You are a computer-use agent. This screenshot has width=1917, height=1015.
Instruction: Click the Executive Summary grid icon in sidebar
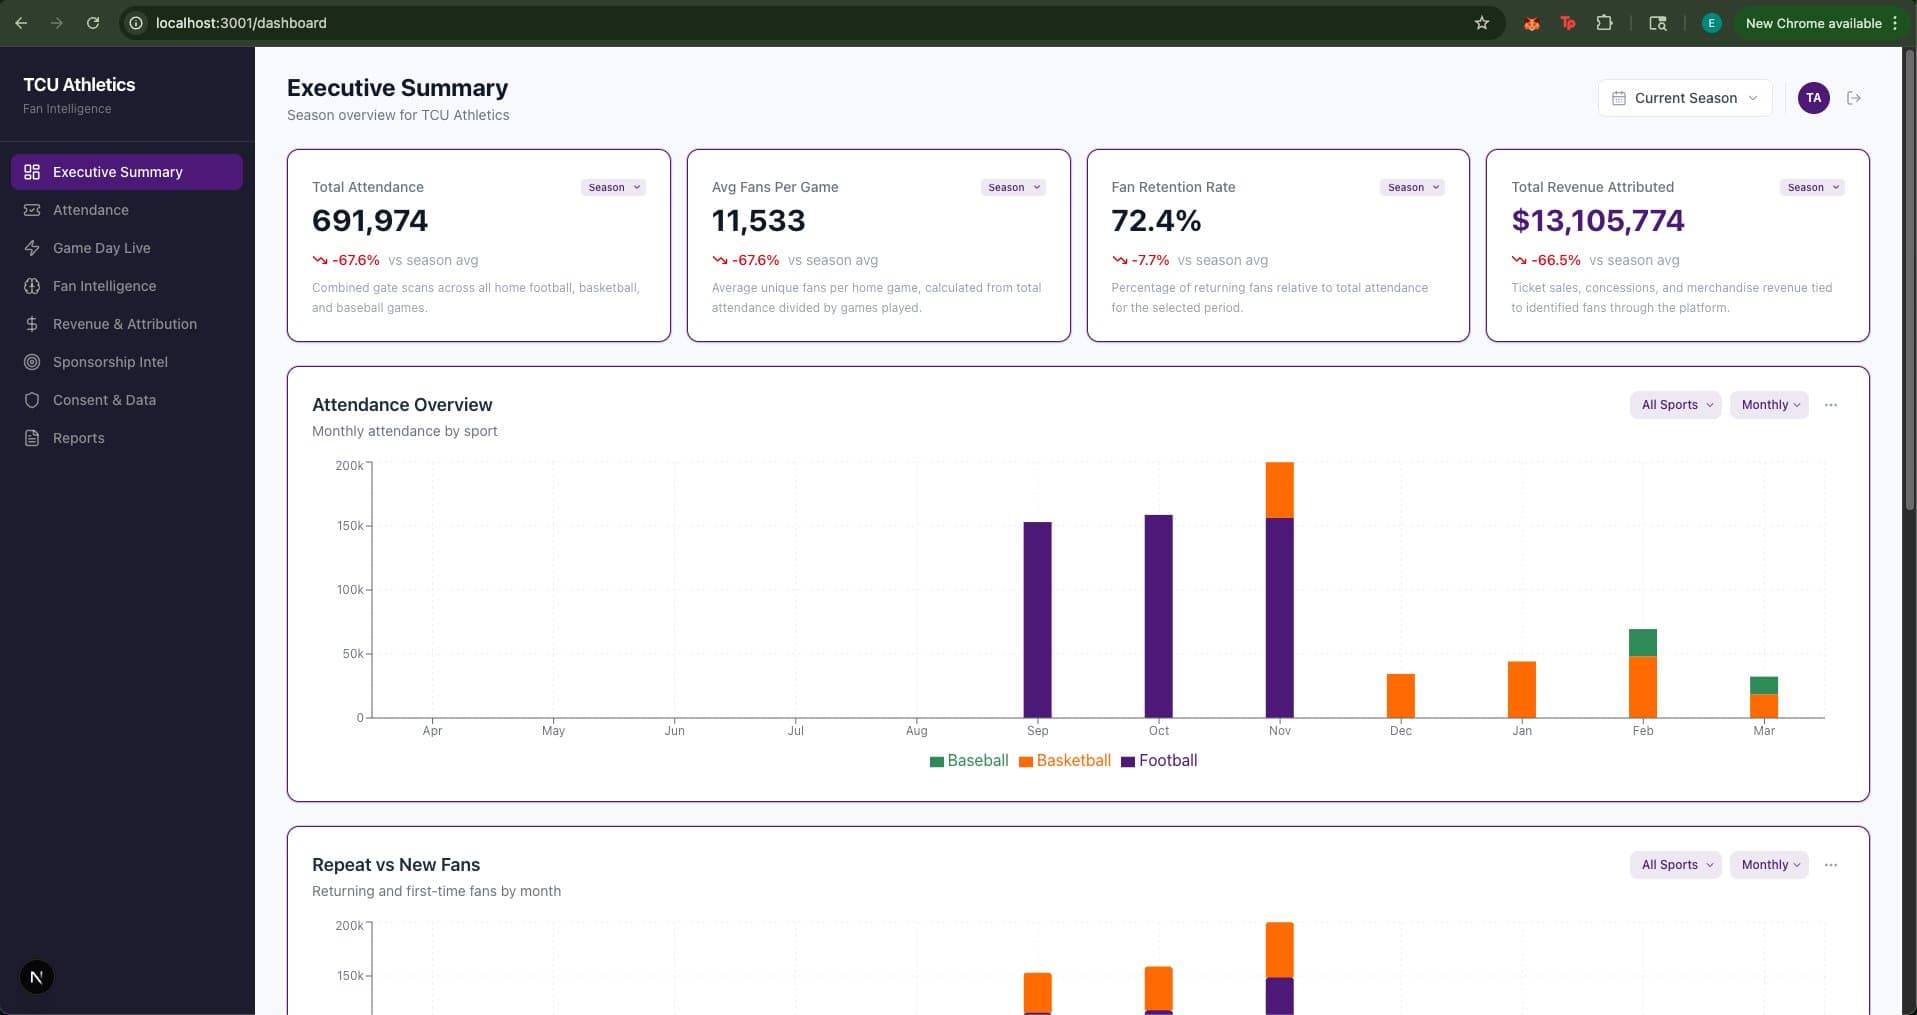pos(32,172)
